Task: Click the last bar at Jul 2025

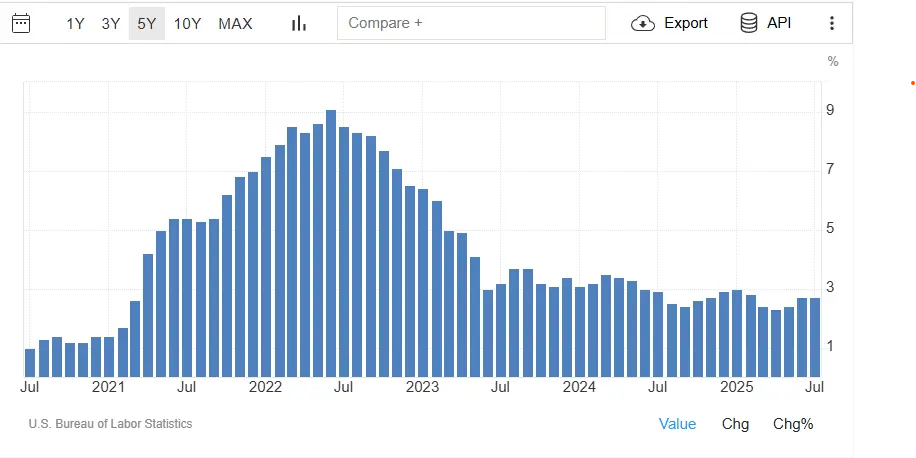Action: pyautogui.click(x=815, y=337)
